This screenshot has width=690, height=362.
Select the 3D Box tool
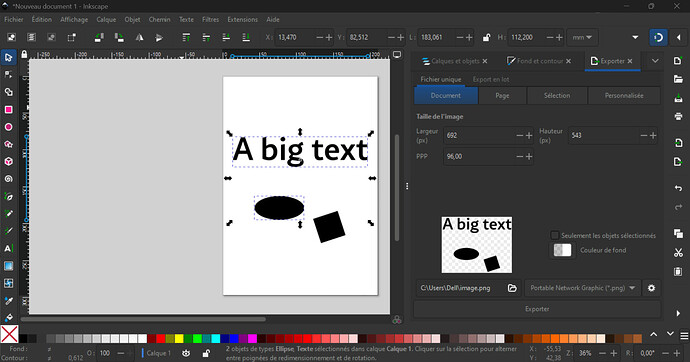8,162
